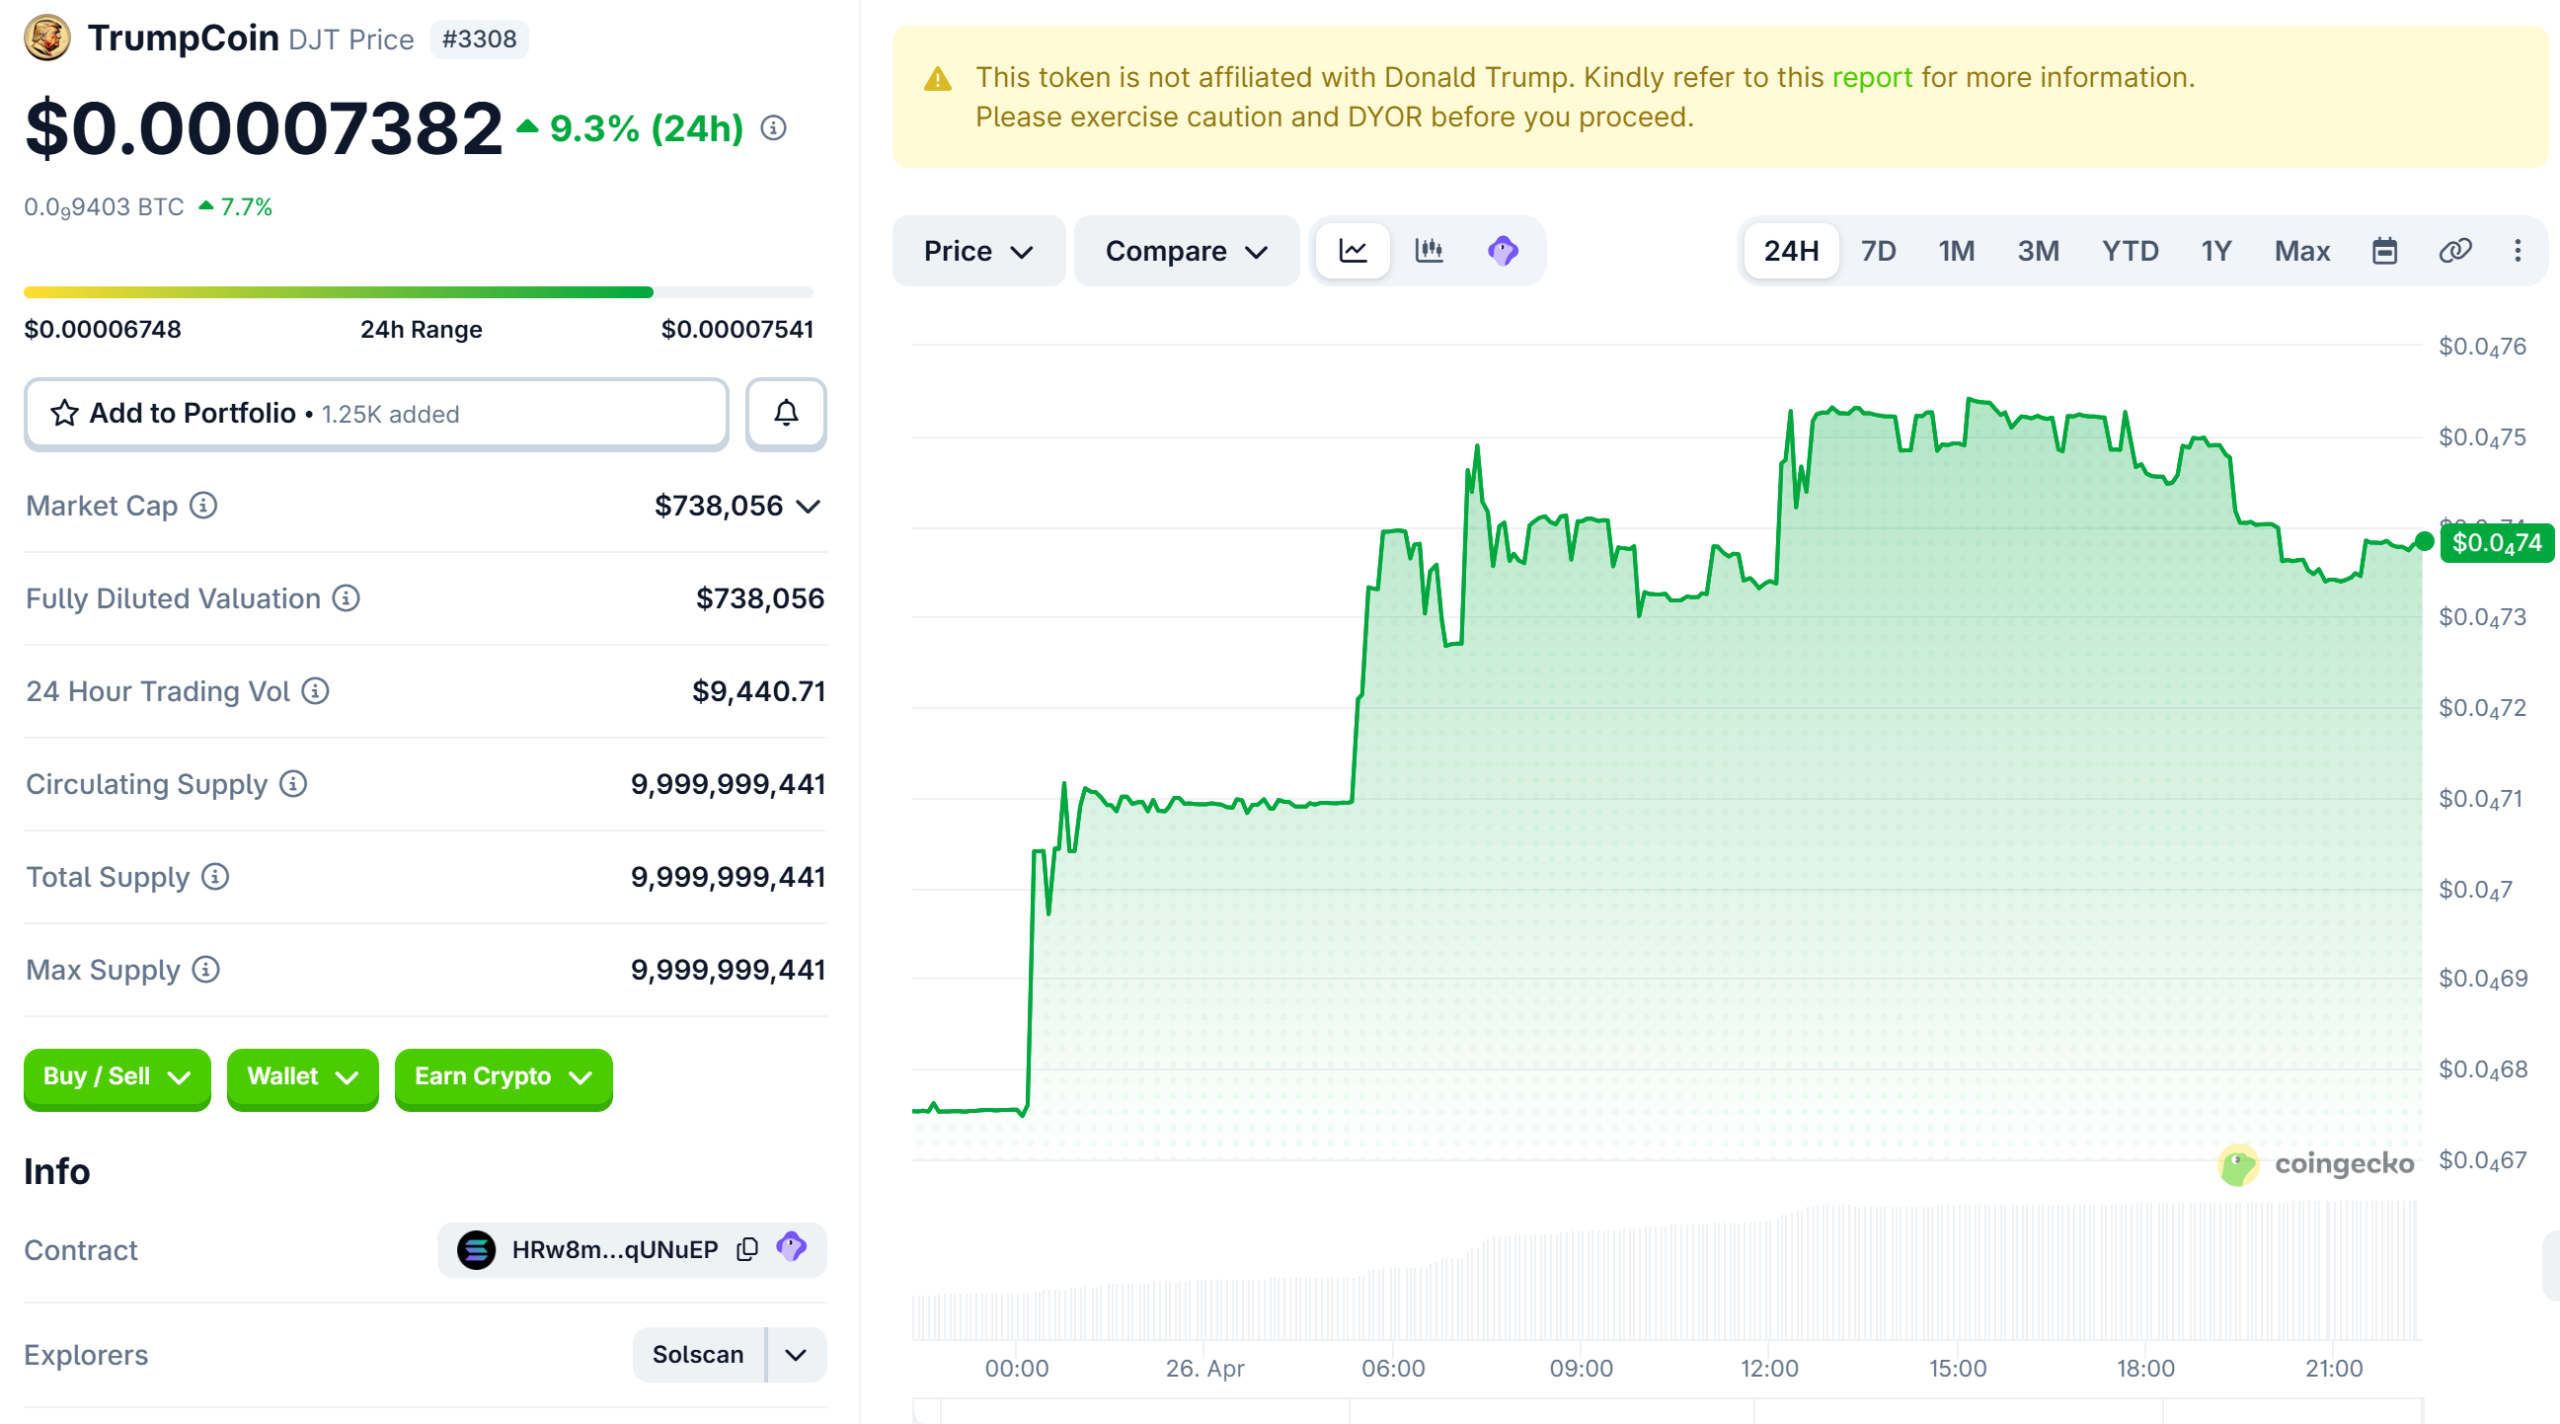
Task: Show Circulating Supply info tooltip
Action: coord(291,784)
